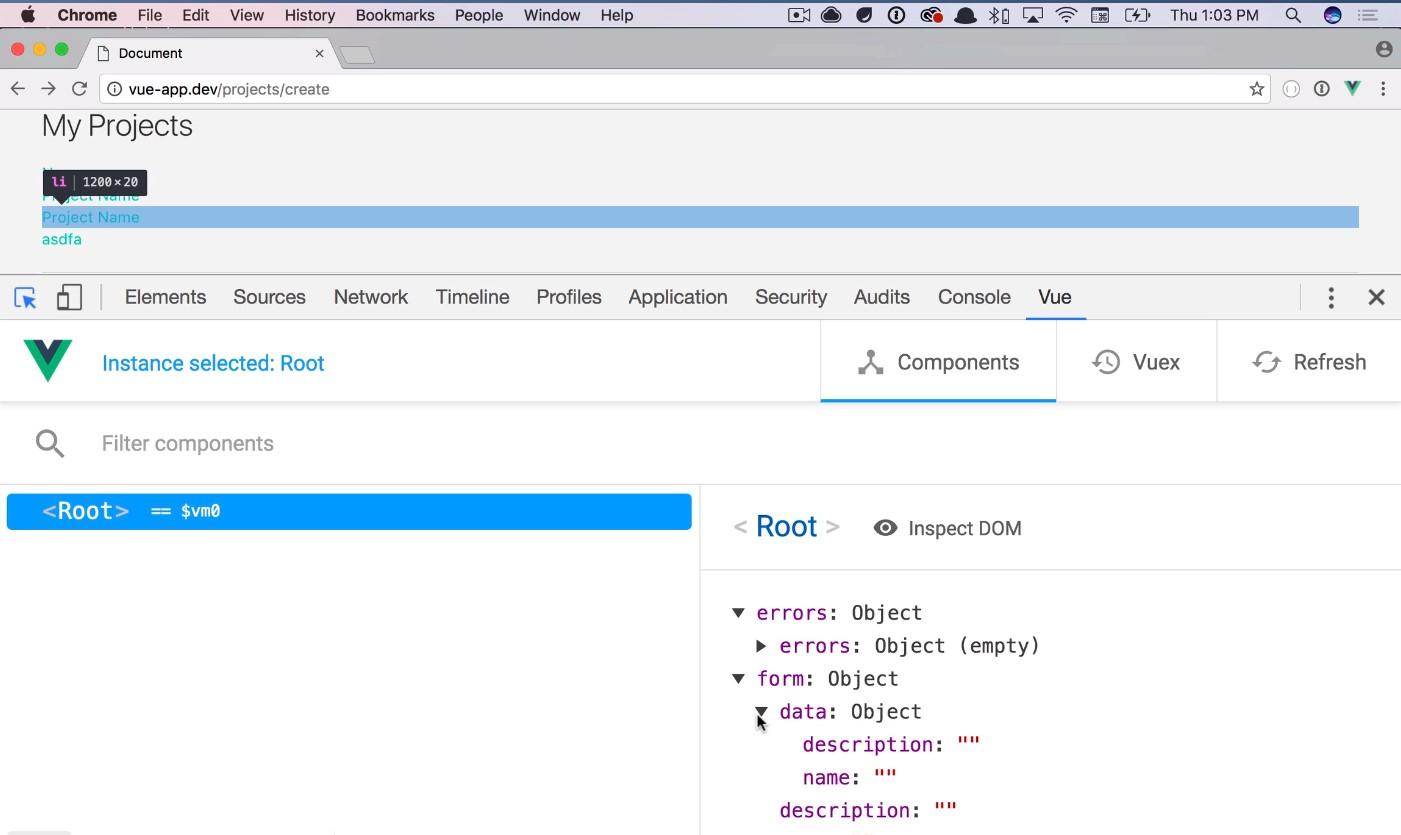Open DevTools three-dot customize menu
The image size is (1401, 835).
tap(1330, 297)
